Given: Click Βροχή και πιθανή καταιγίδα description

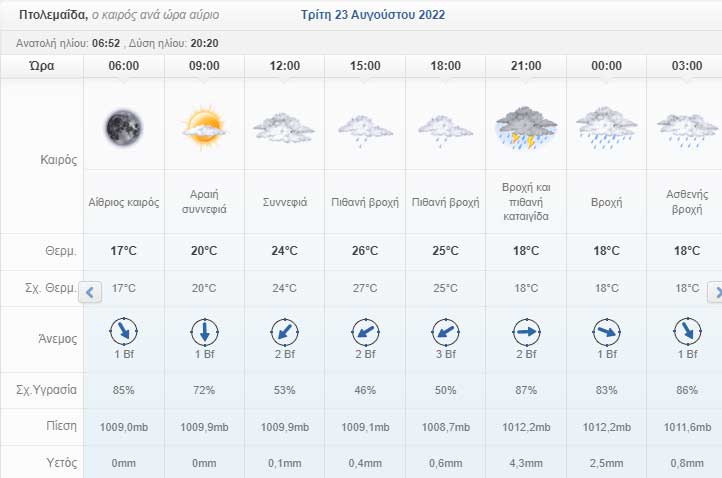Looking at the screenshot, I should tap(526, 202).
